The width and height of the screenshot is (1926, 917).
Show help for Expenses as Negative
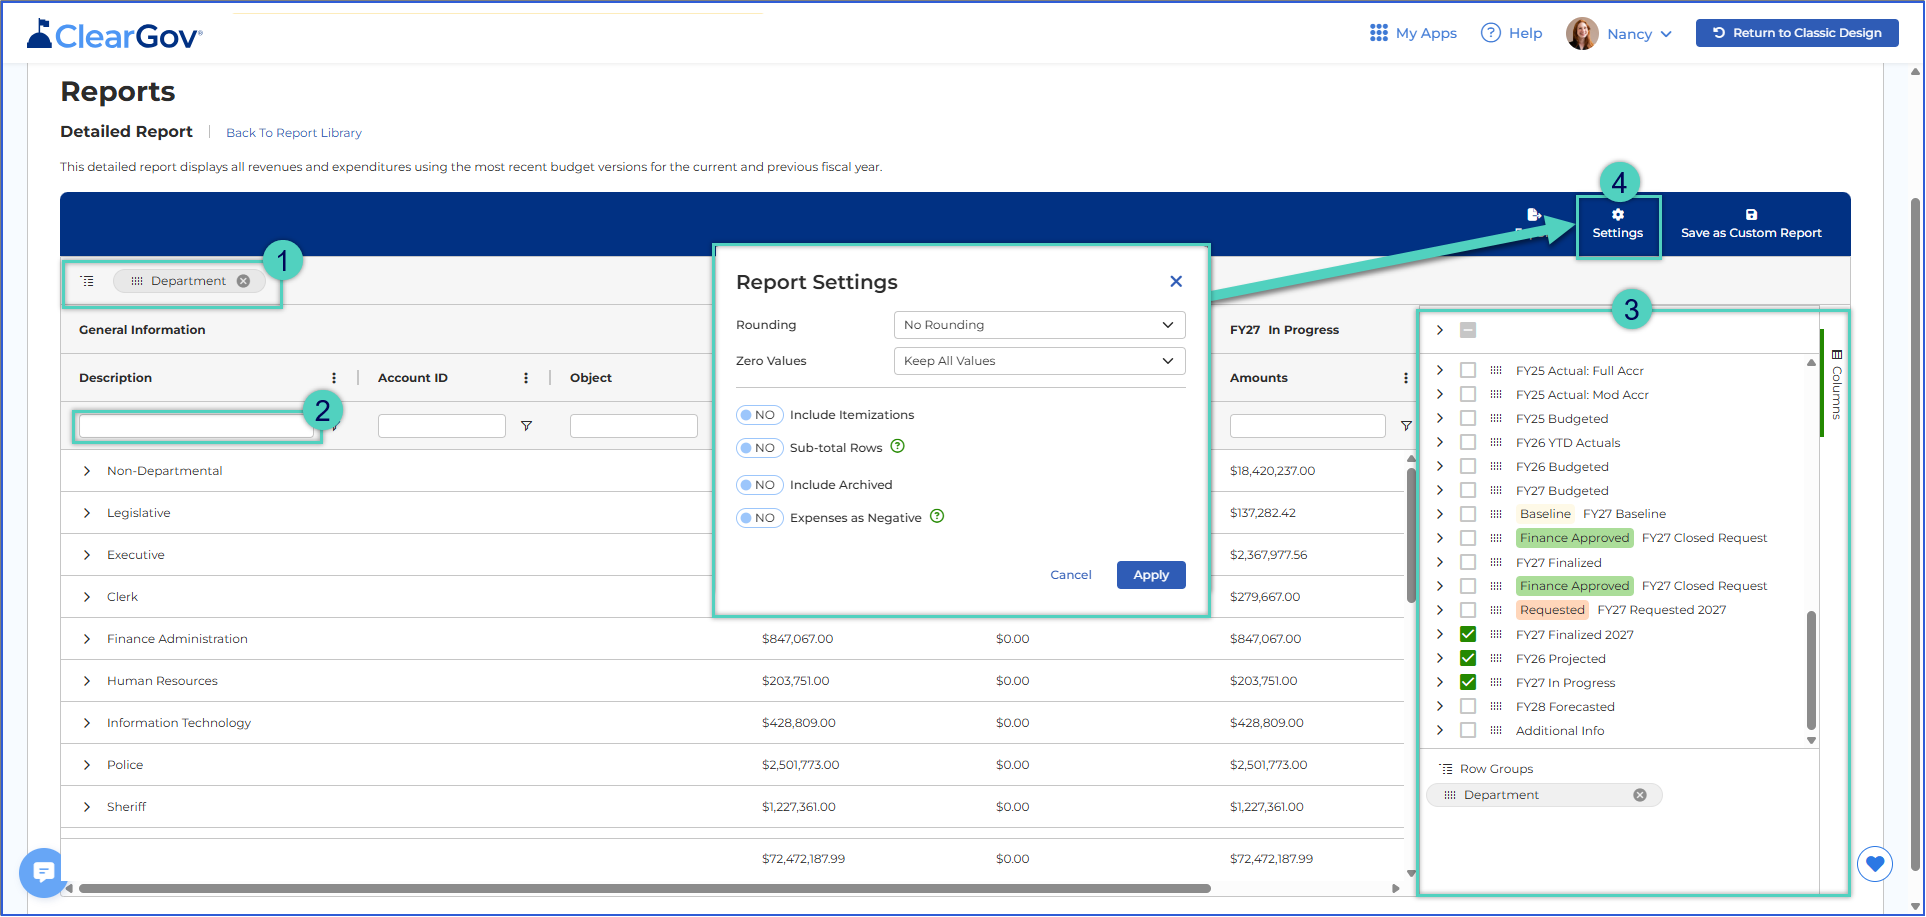pos(937,516)
